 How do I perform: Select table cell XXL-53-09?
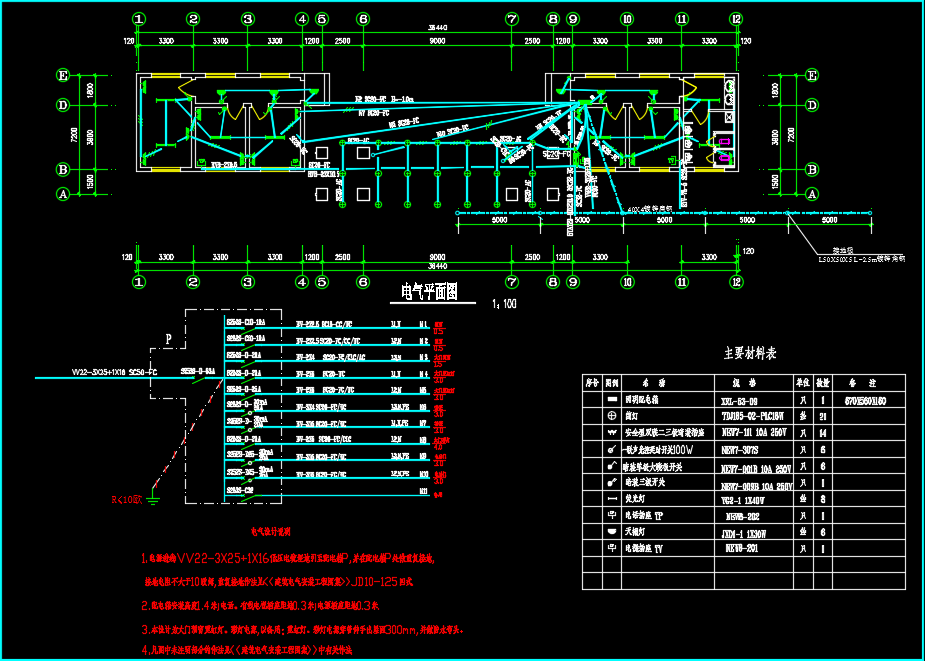[740, 400]
